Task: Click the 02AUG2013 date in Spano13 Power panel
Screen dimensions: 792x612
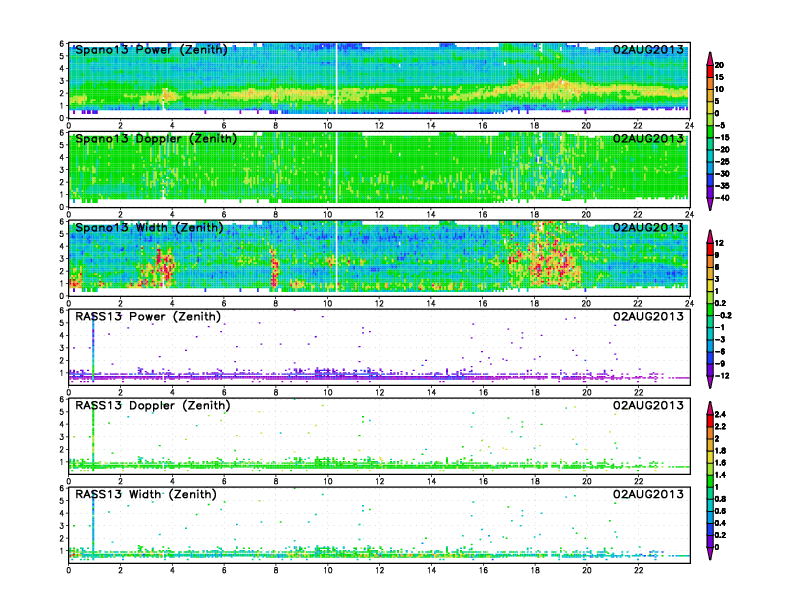Action: 648,49
